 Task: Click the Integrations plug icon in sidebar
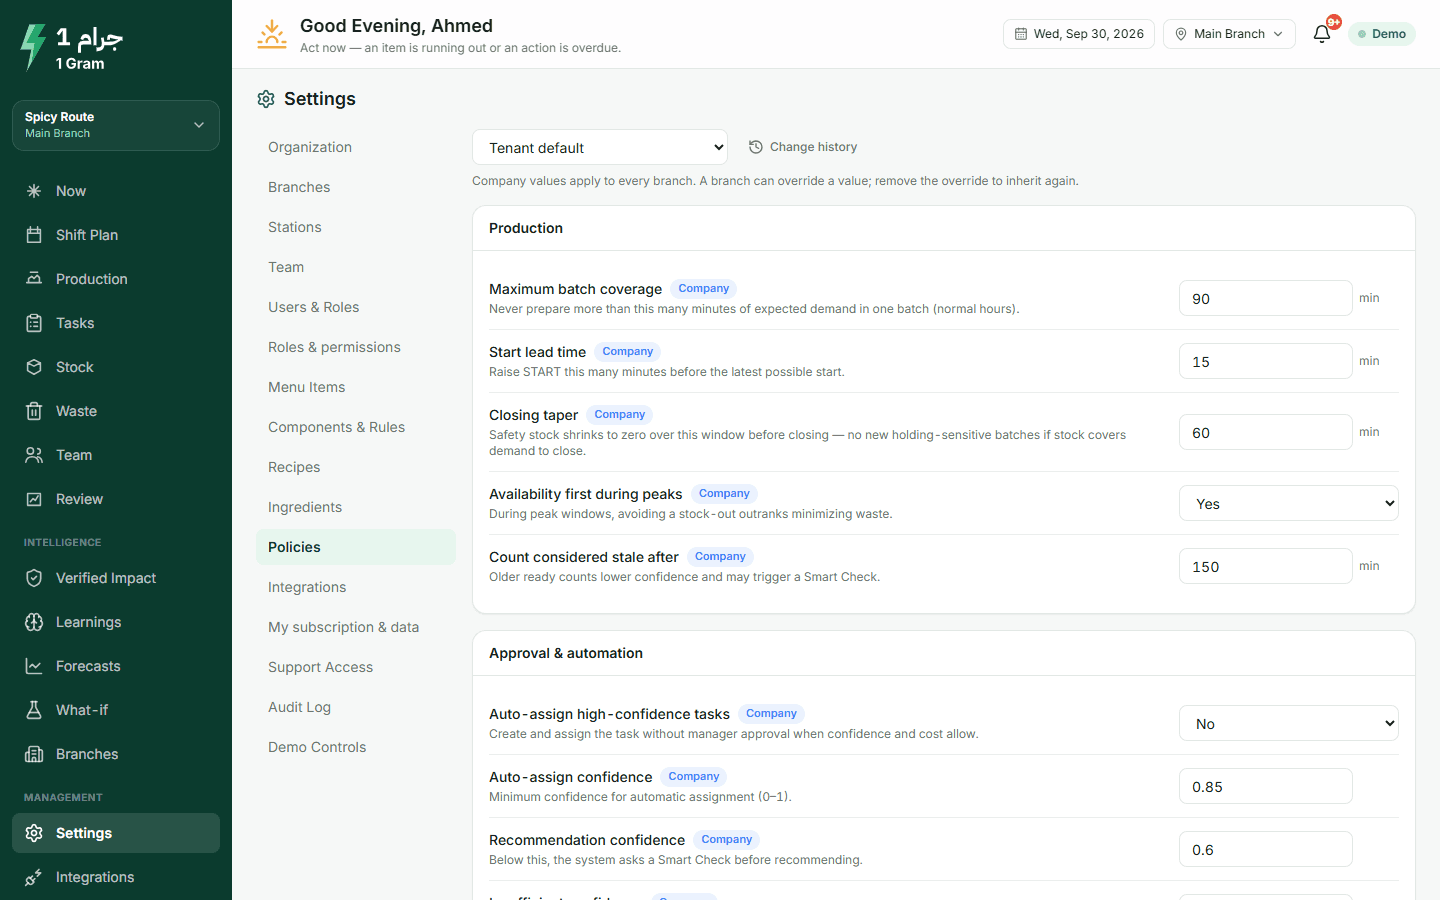click(x=34, y=877)
